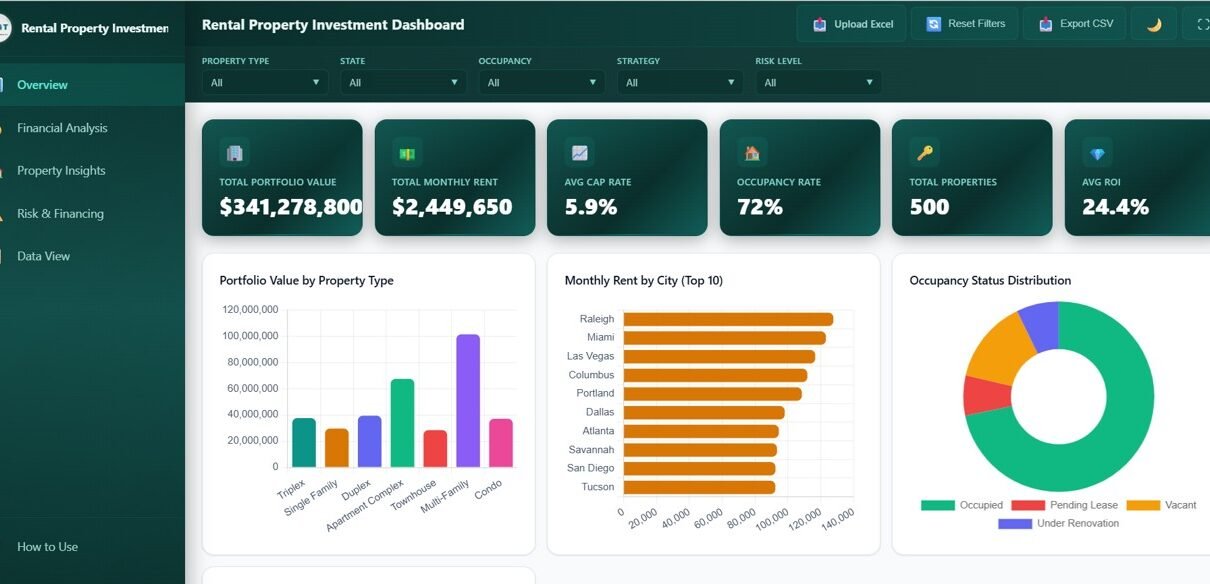Screen dimensions: 1210x584
Task: Click the purple Multi-Family bar in the chart
Action: pos(468,400)
